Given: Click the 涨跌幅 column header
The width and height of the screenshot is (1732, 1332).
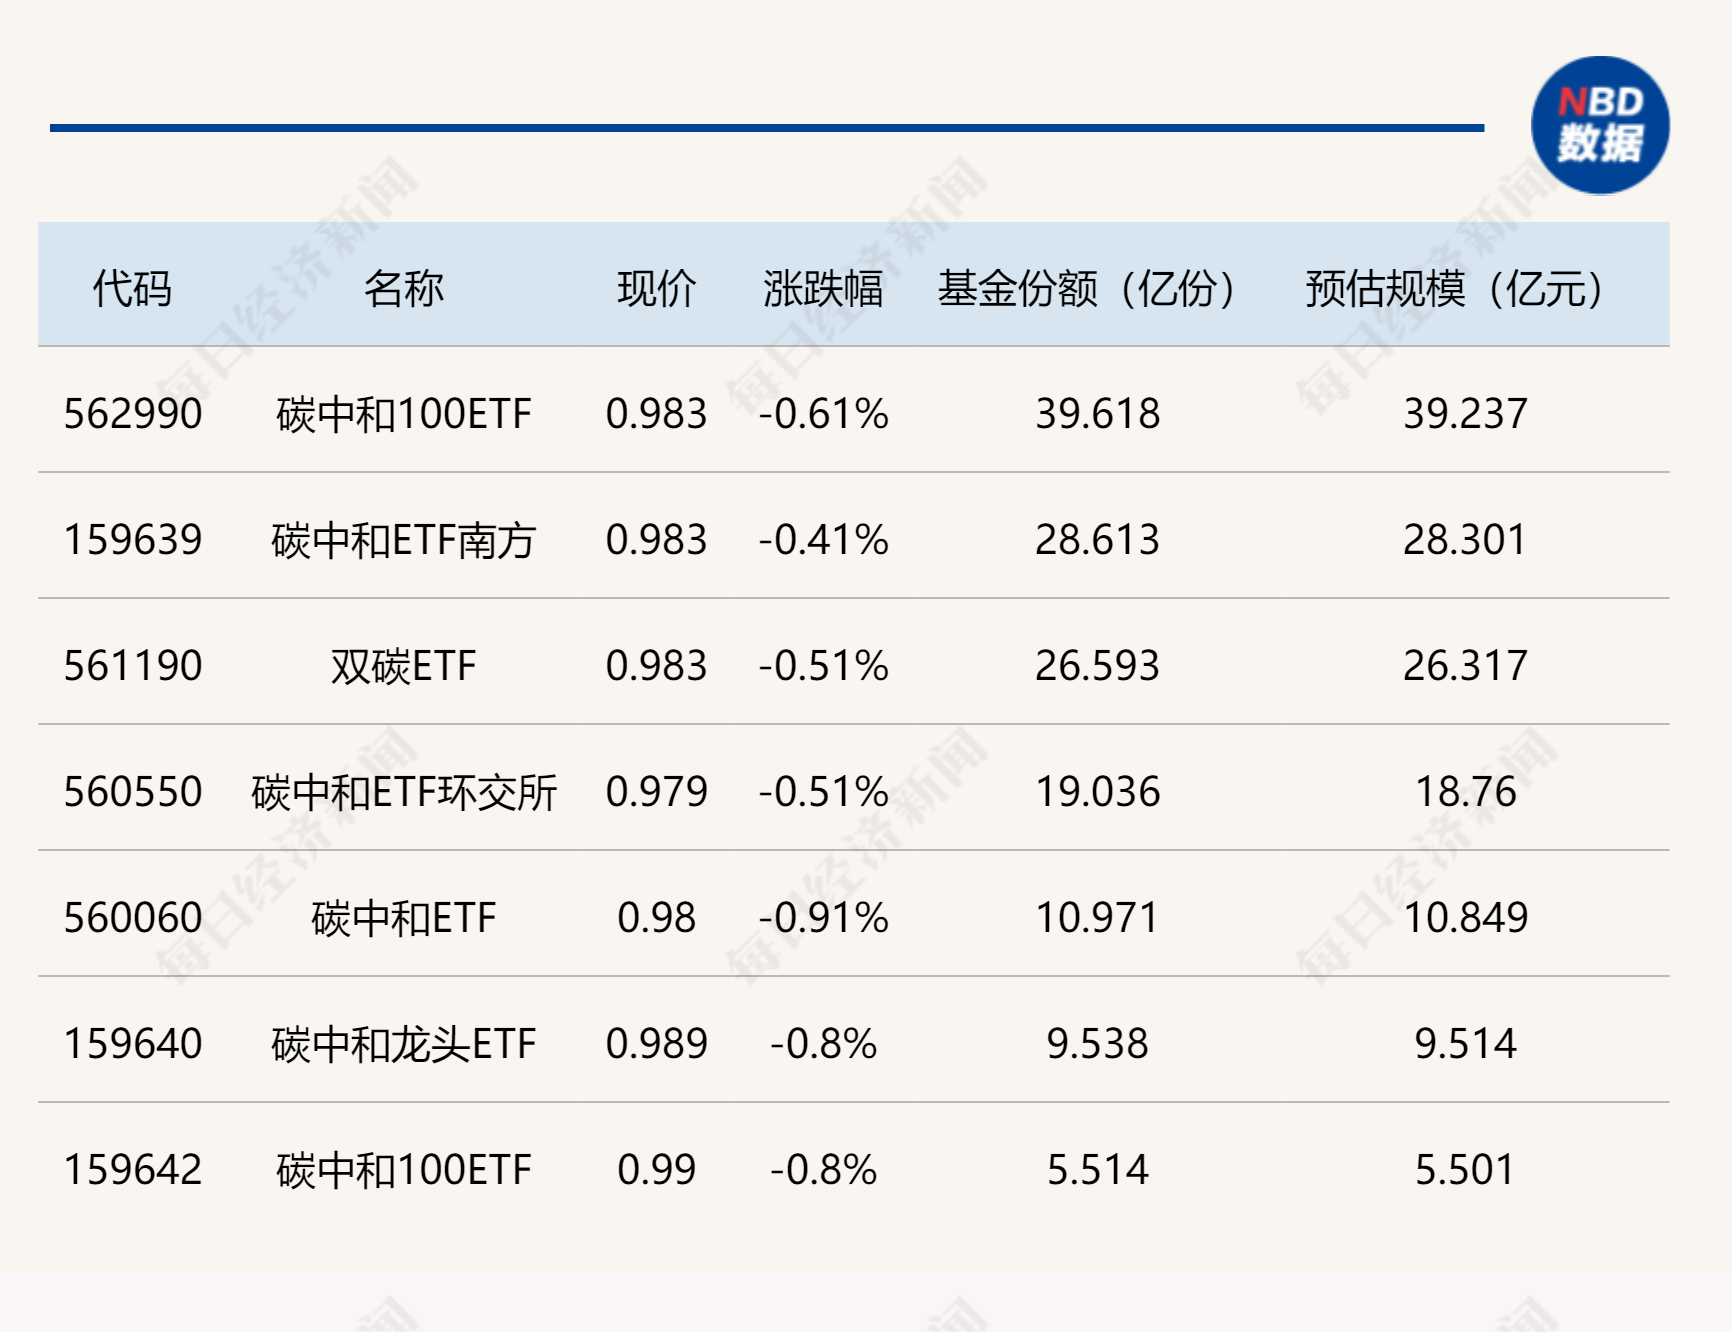Looking at the screenshot, I should click(x=823, y=289).
